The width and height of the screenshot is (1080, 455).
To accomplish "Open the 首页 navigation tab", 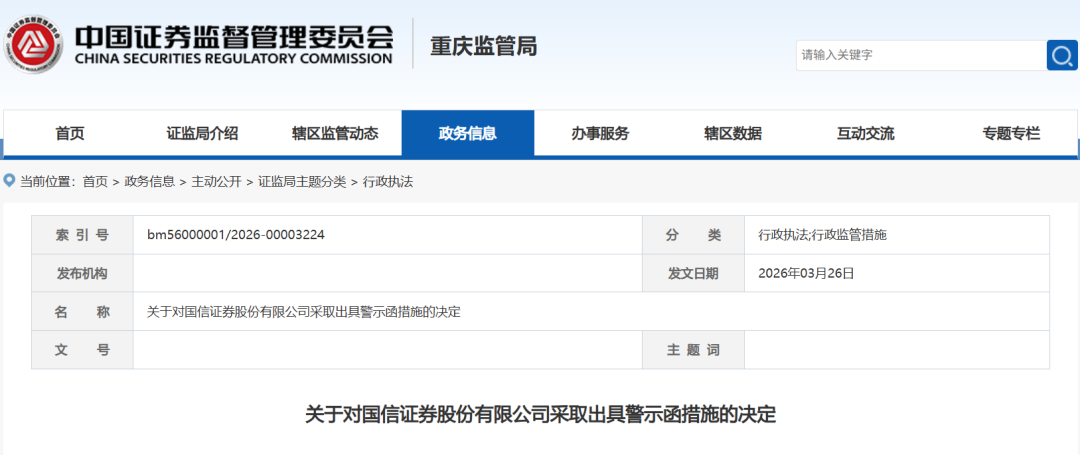I will (x=70, y=134).
